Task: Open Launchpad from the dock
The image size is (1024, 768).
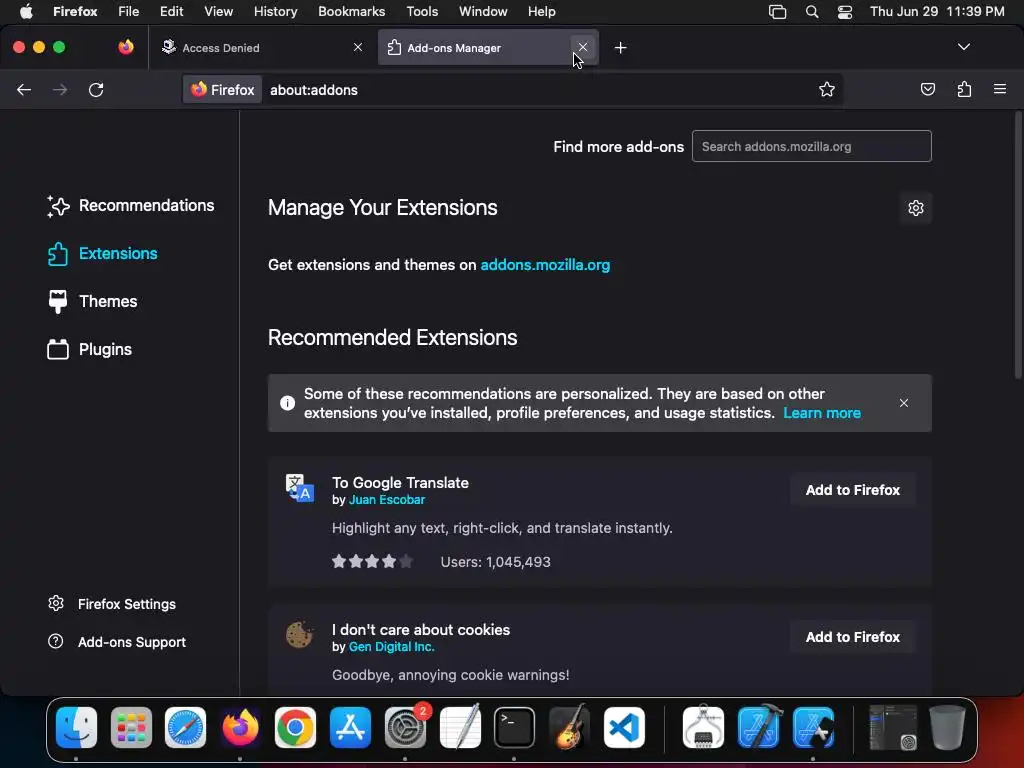Action: point(131,727)
